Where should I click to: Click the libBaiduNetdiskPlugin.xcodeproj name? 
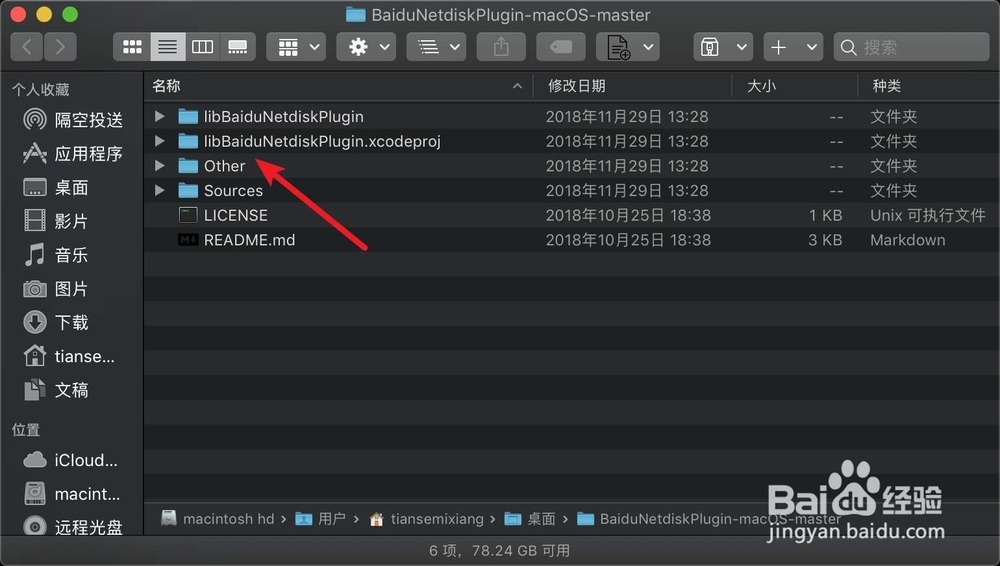pos(322,141)
